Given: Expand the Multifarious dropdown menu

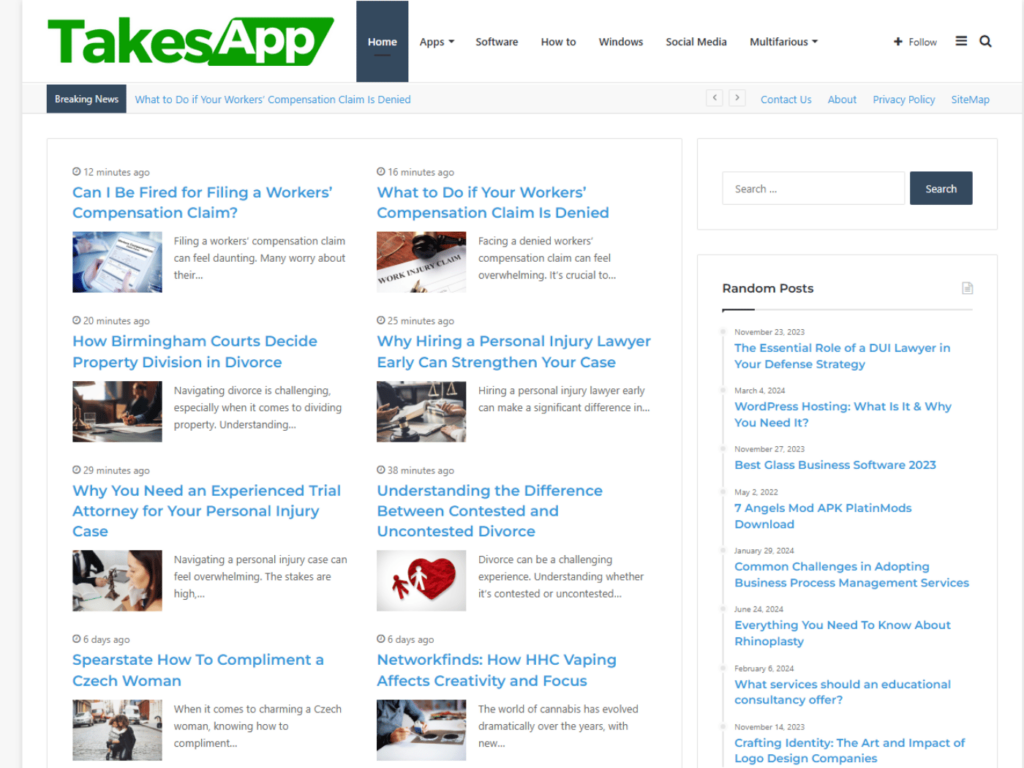Looking at the screenshot, I should coord(783,41).
